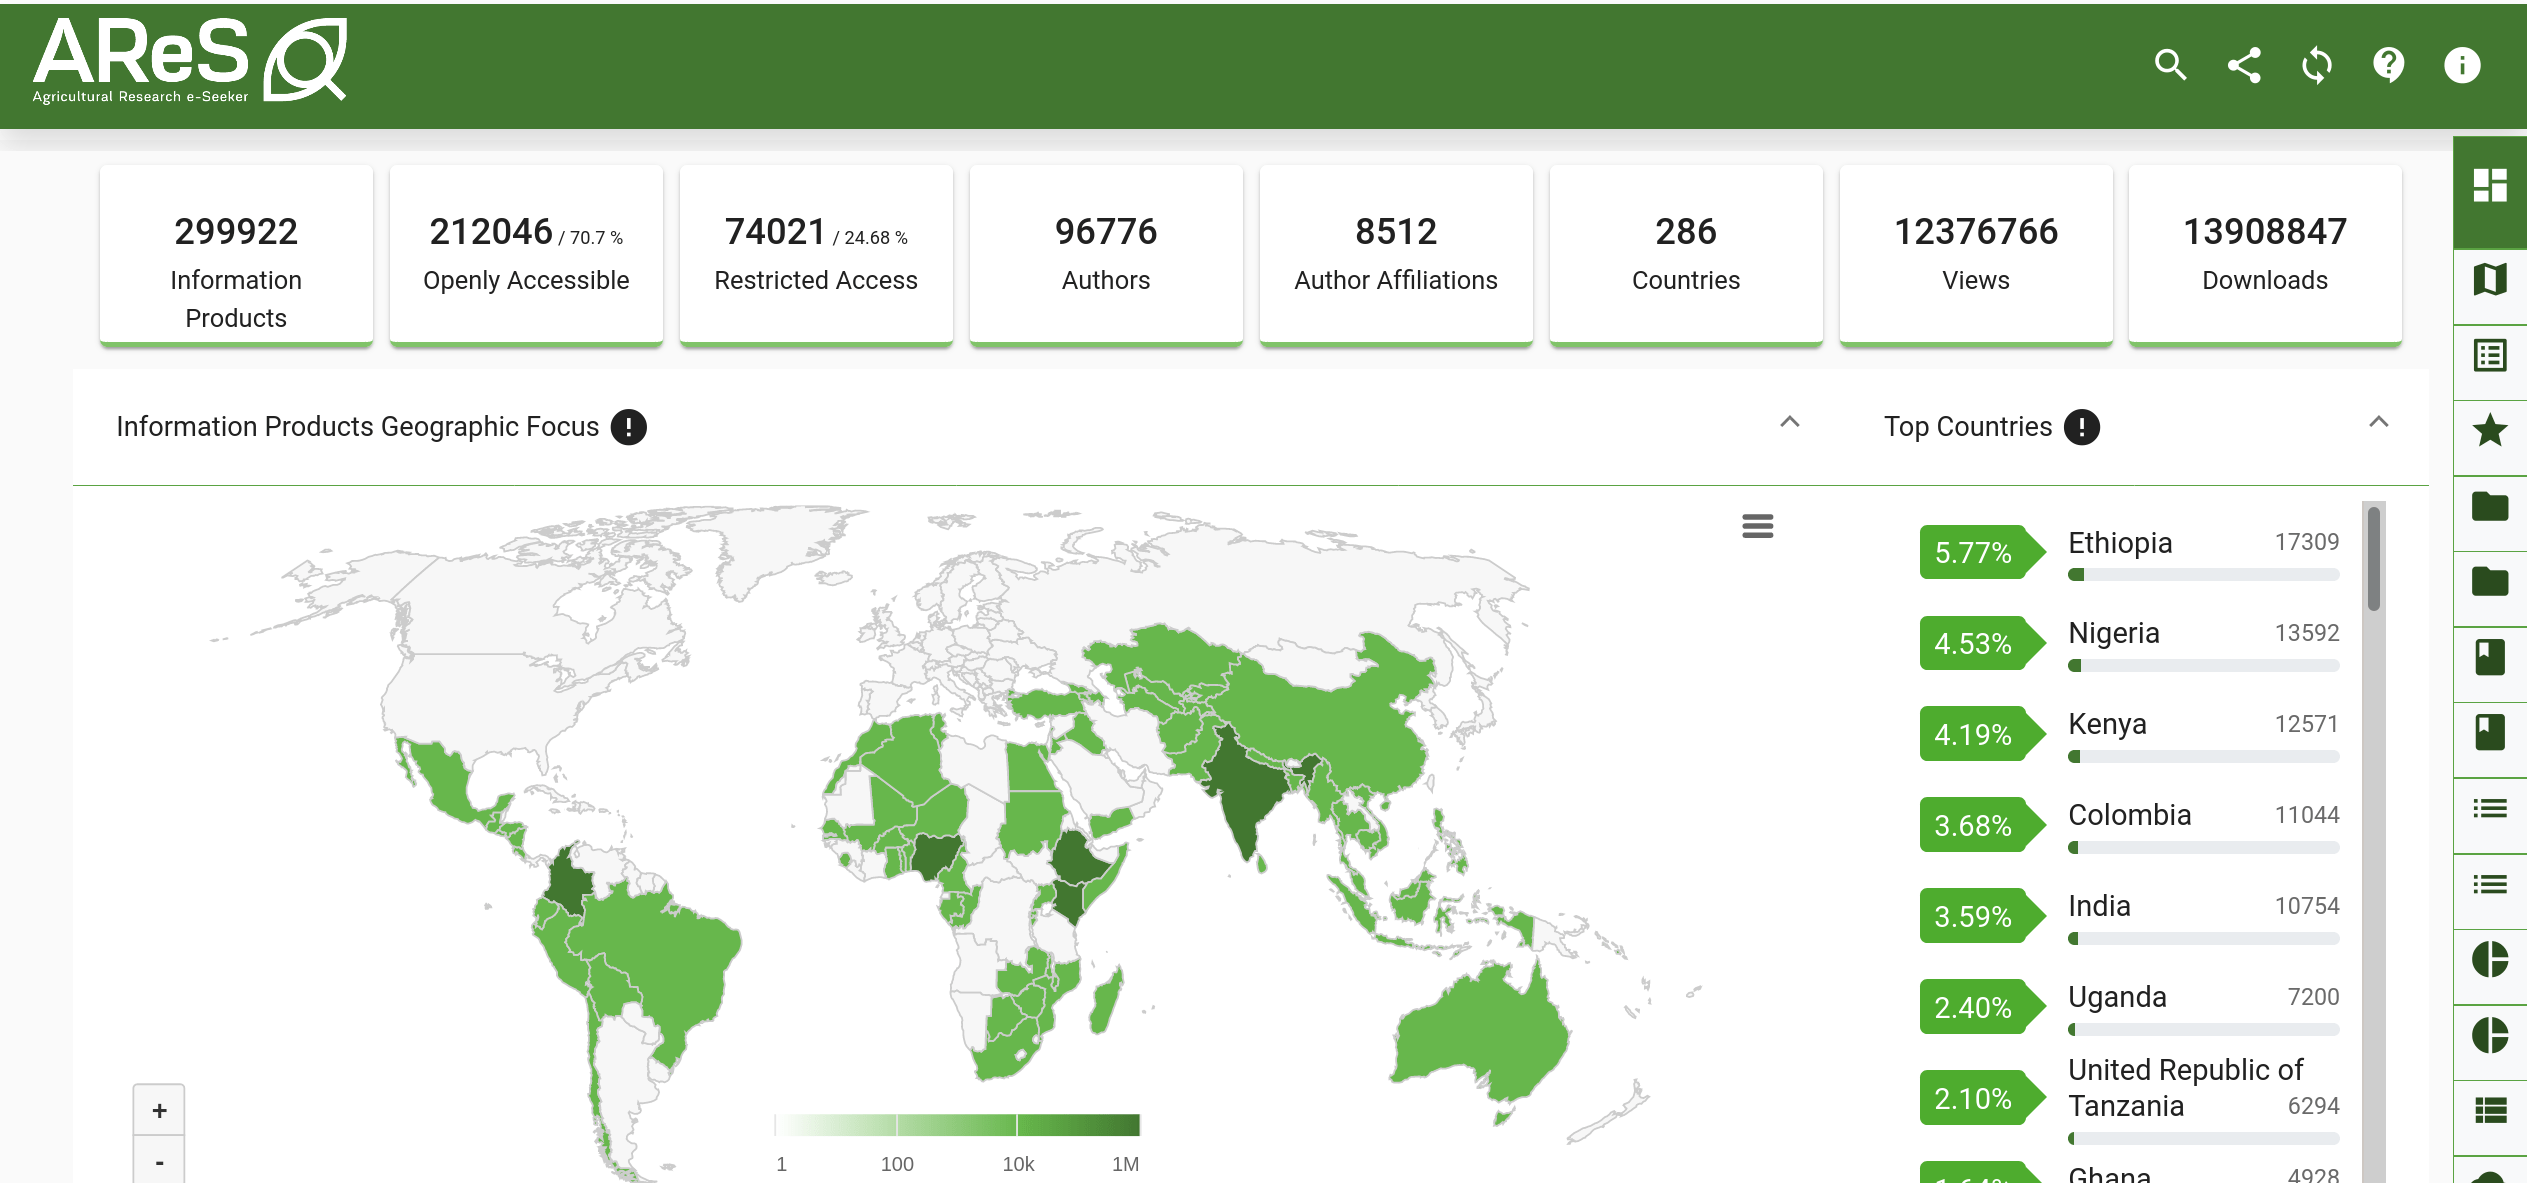
Task: Click the Top Countries list scrollbar
Action: coord(2374,560)
